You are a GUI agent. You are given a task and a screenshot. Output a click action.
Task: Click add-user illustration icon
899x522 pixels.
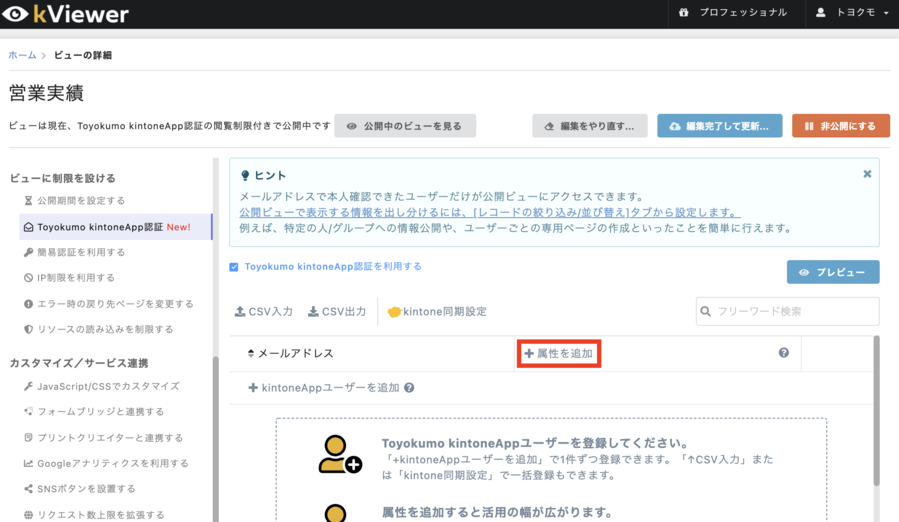point(340,454)
